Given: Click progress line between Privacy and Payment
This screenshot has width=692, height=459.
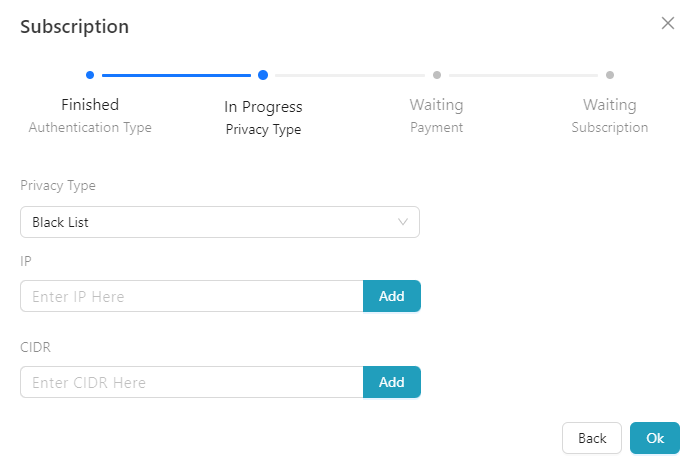Looking at the screenshot, I should (x=350, y=74).
